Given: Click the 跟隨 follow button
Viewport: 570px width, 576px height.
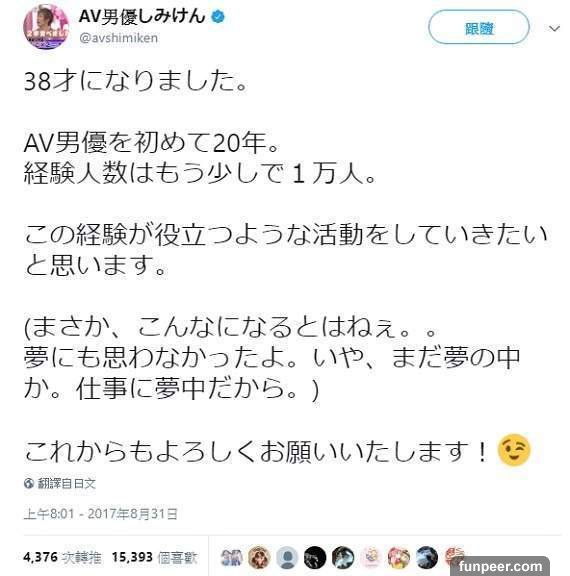Looking at the screenshot, I should point(479,28).
